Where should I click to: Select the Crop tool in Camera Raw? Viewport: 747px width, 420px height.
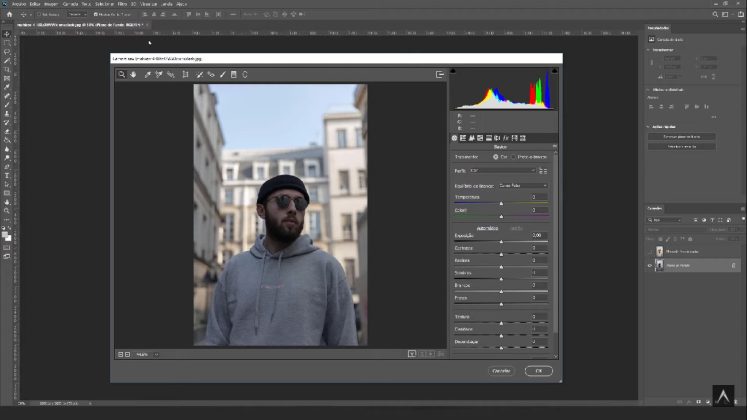[x=185, y=74]
